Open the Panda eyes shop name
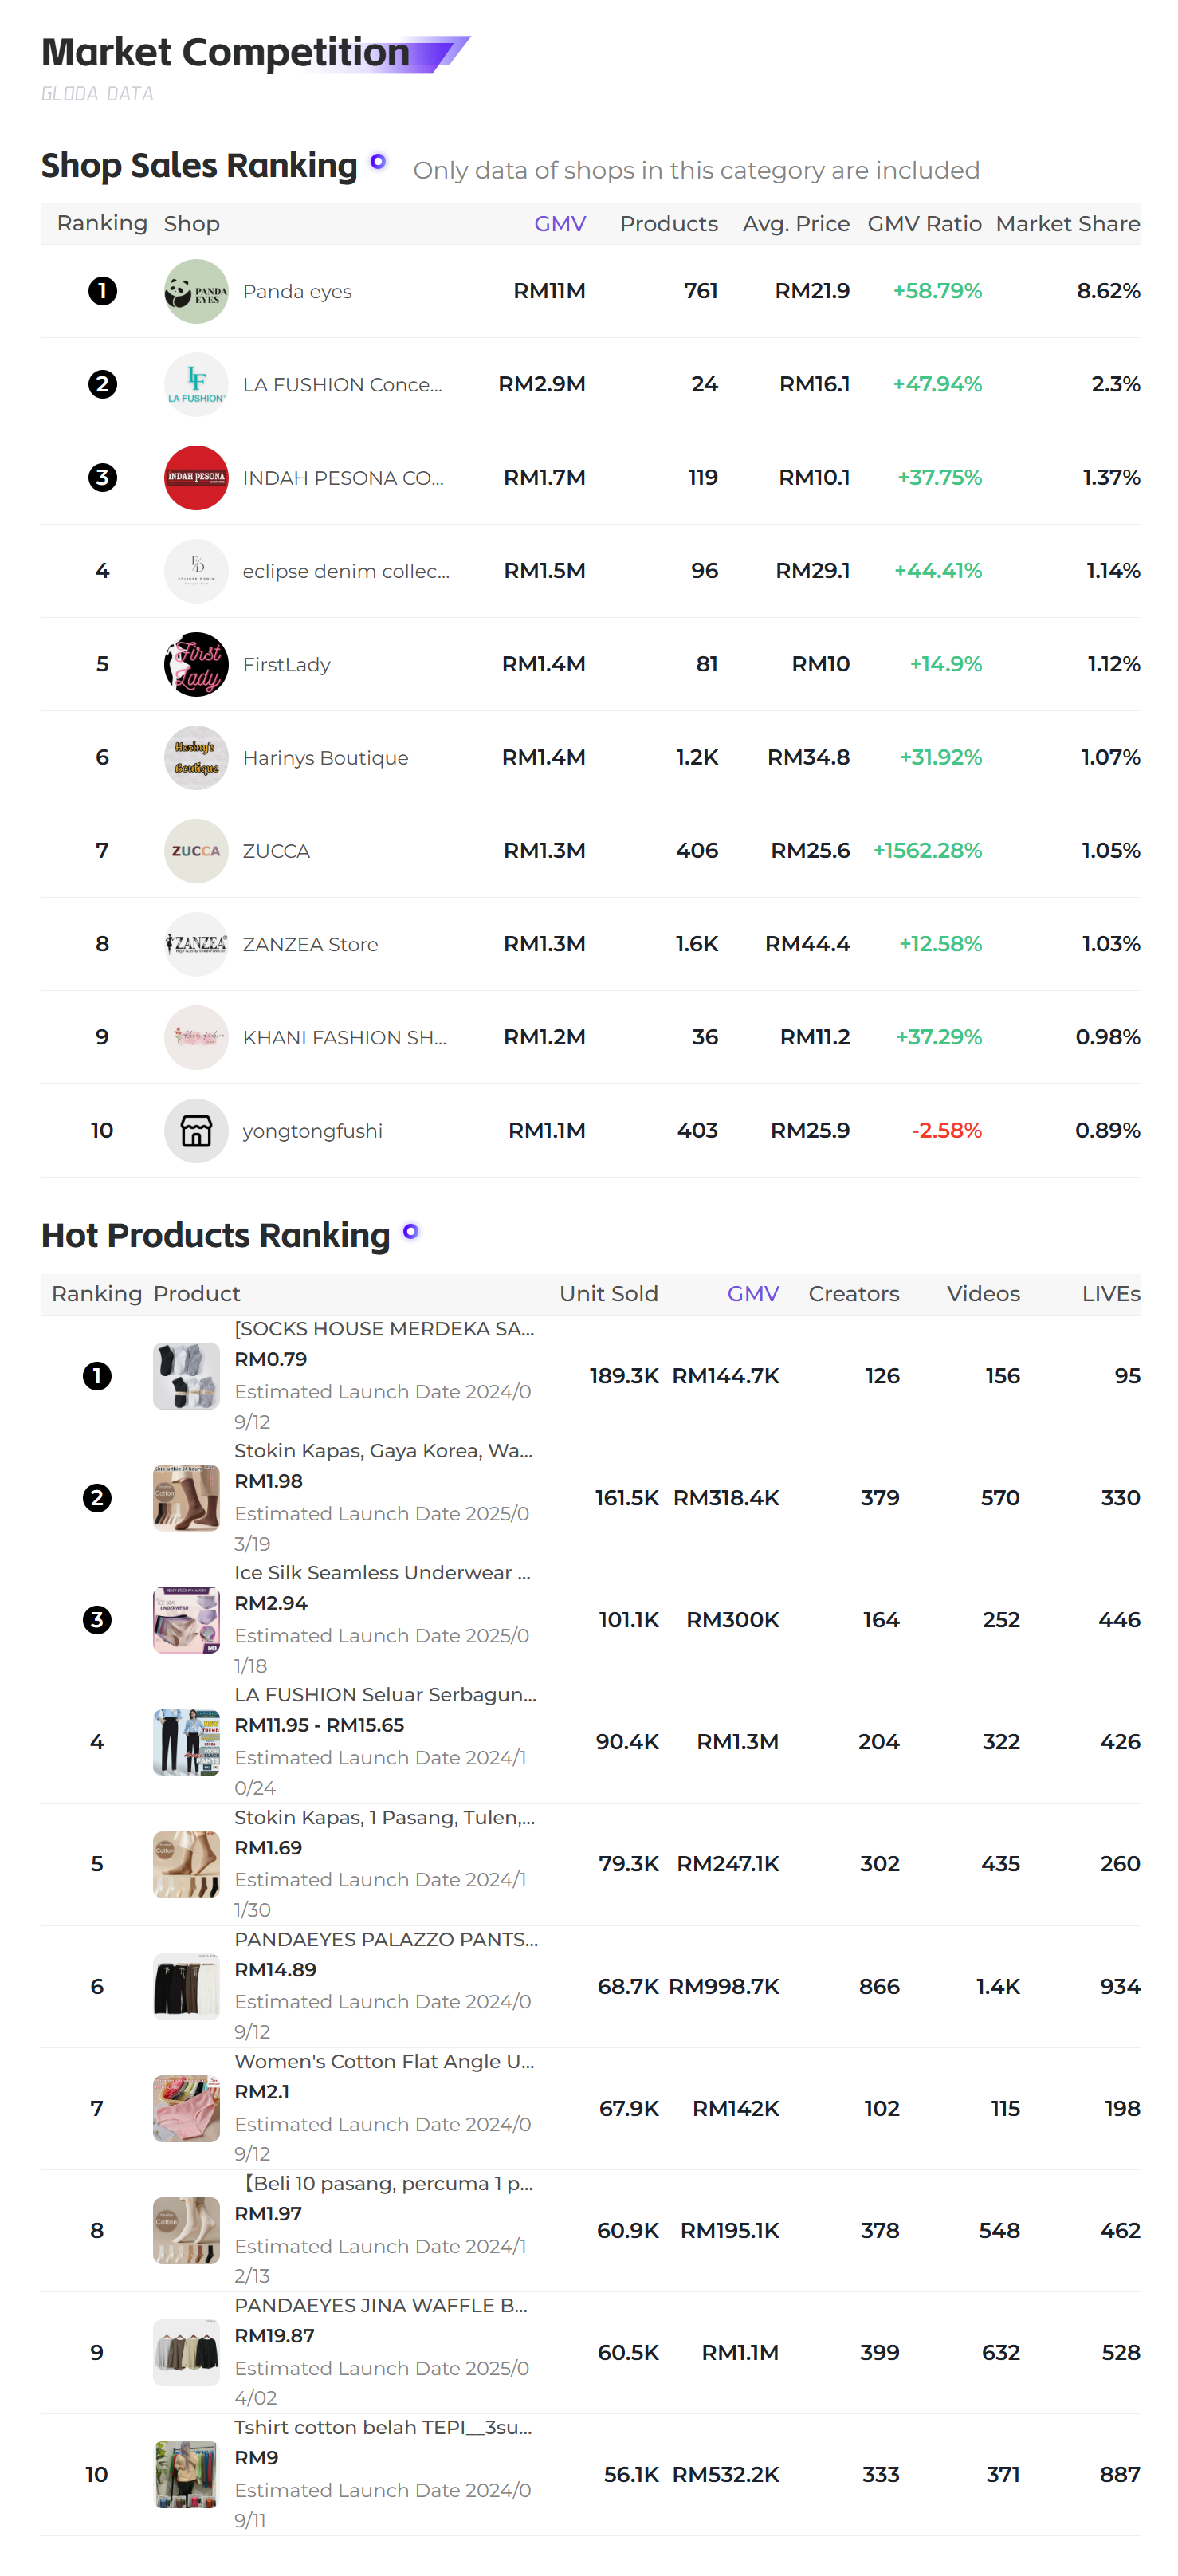 pyautogui.click(x=297, y=292)
